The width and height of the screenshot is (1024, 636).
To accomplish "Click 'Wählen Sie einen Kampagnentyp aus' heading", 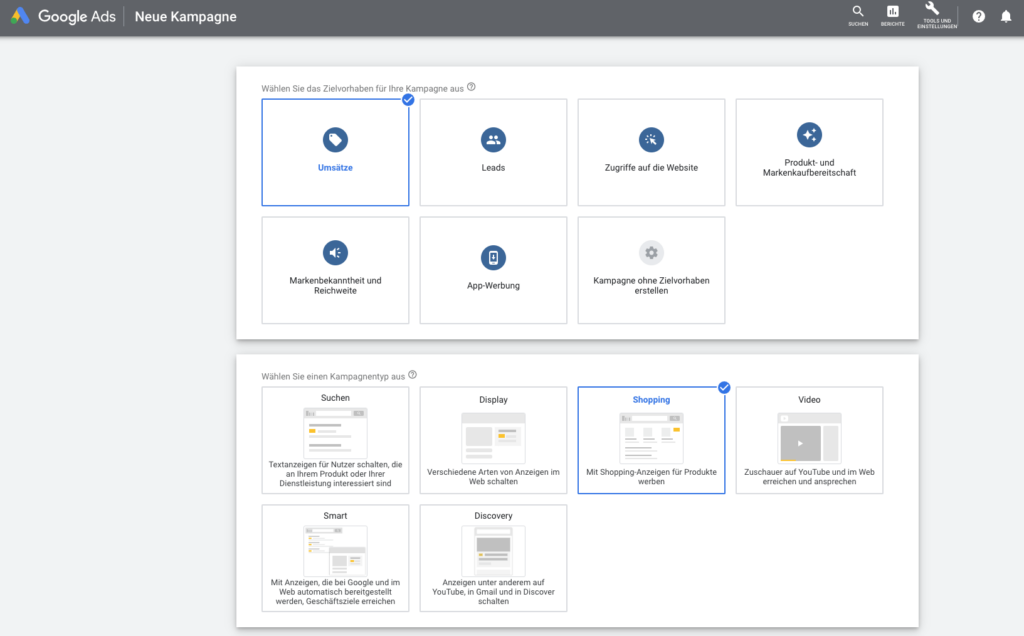I will pyautogui.click(x=333, y=376).
